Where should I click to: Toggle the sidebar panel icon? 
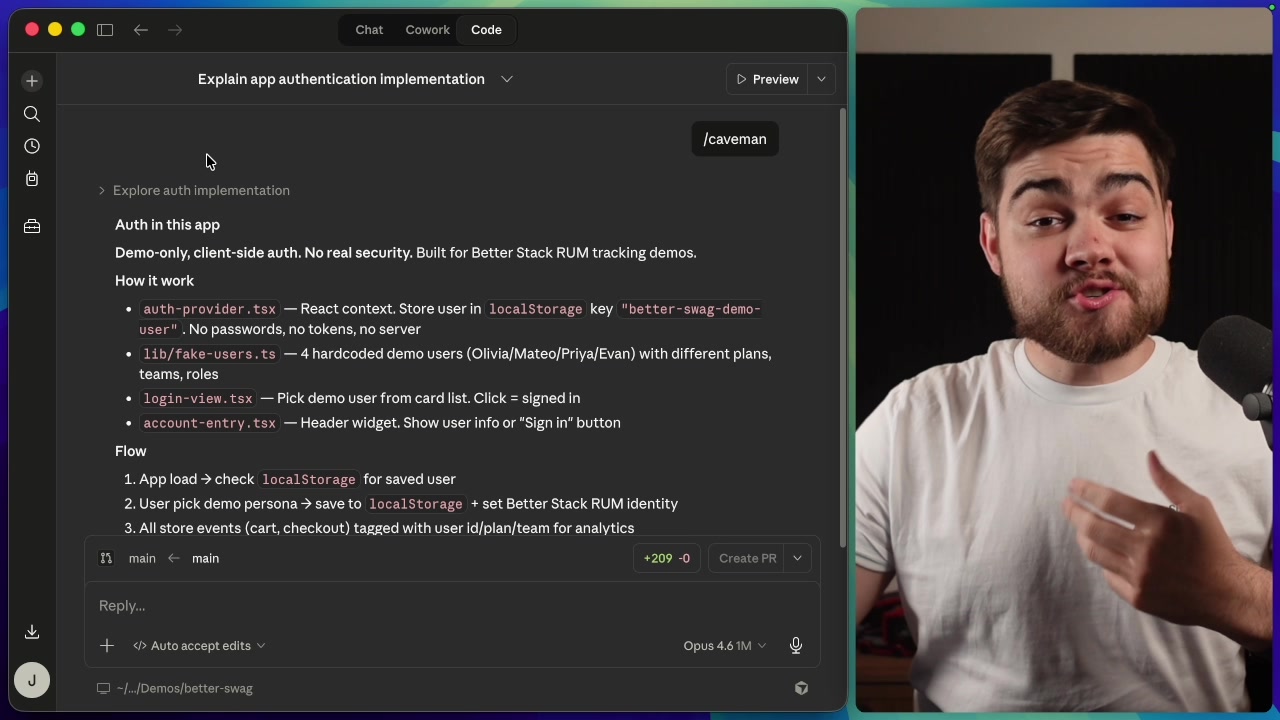coord(105,30)
